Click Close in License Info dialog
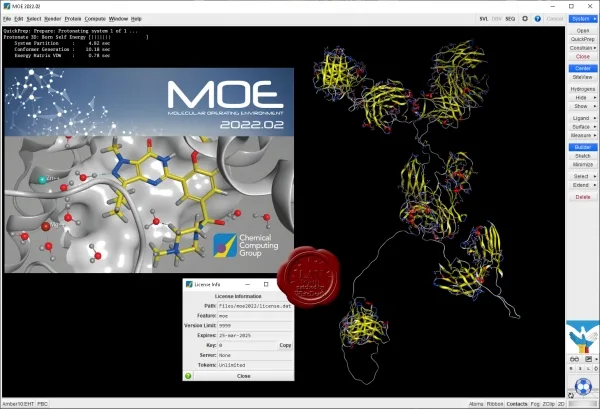The width and height of the screenshot is (600, 409). (243, 376)
